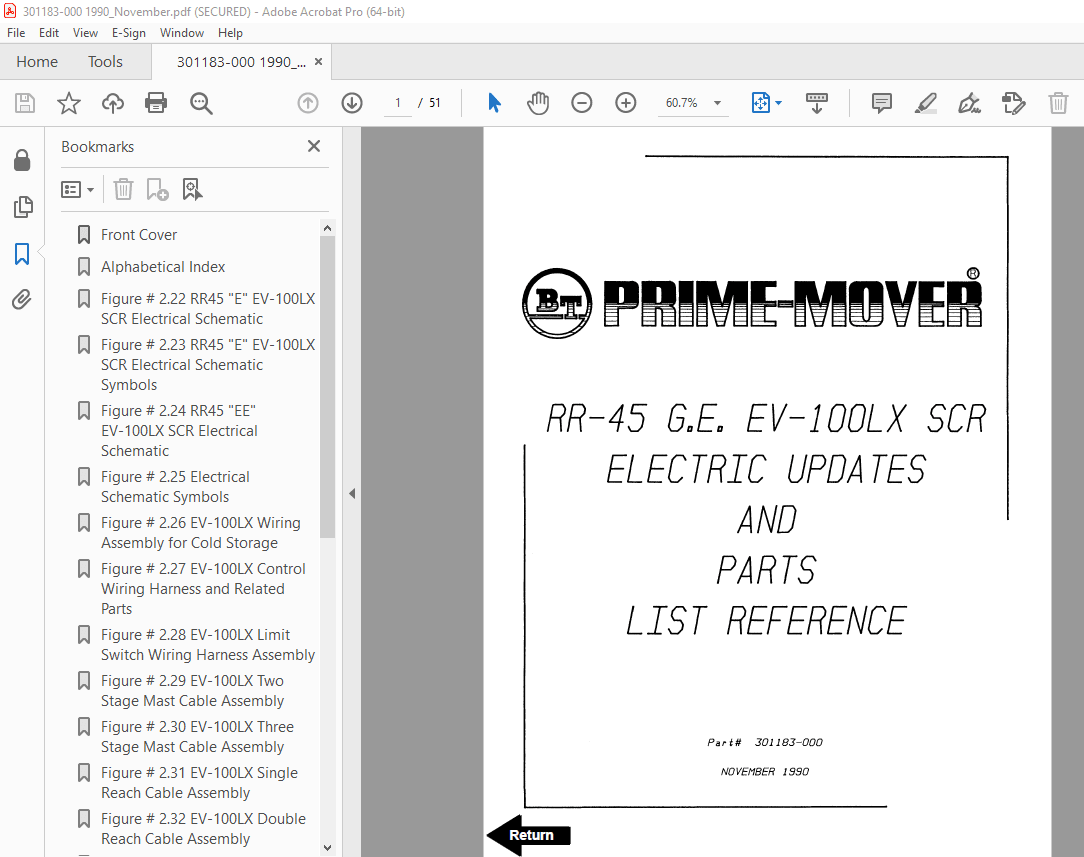Open the zoom level dropdown
The image size is (1084, 857).
tap(716, 102)
